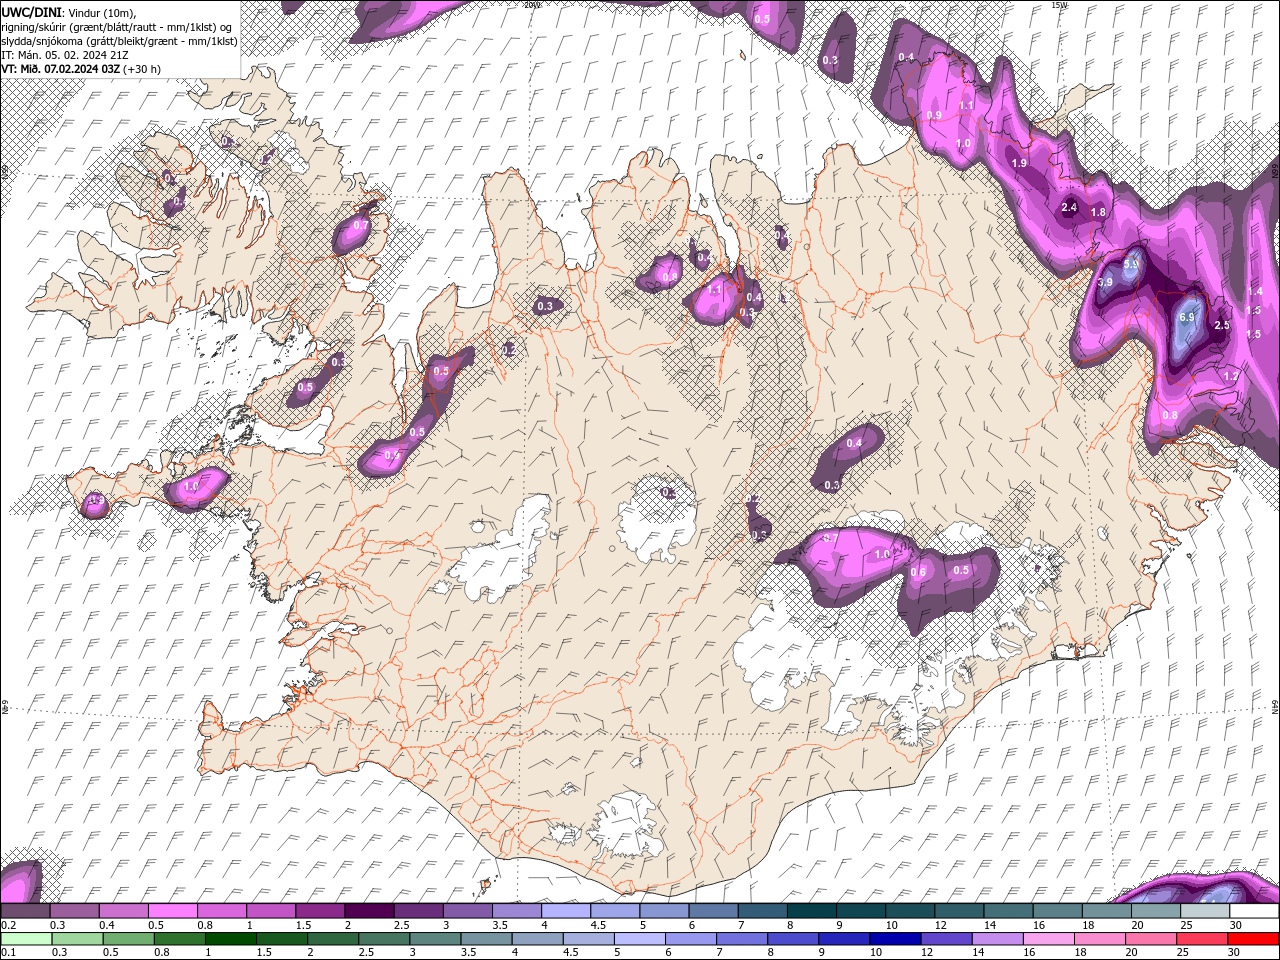Click the 3.9 precipitation value on map

(x=1105, y=283)
